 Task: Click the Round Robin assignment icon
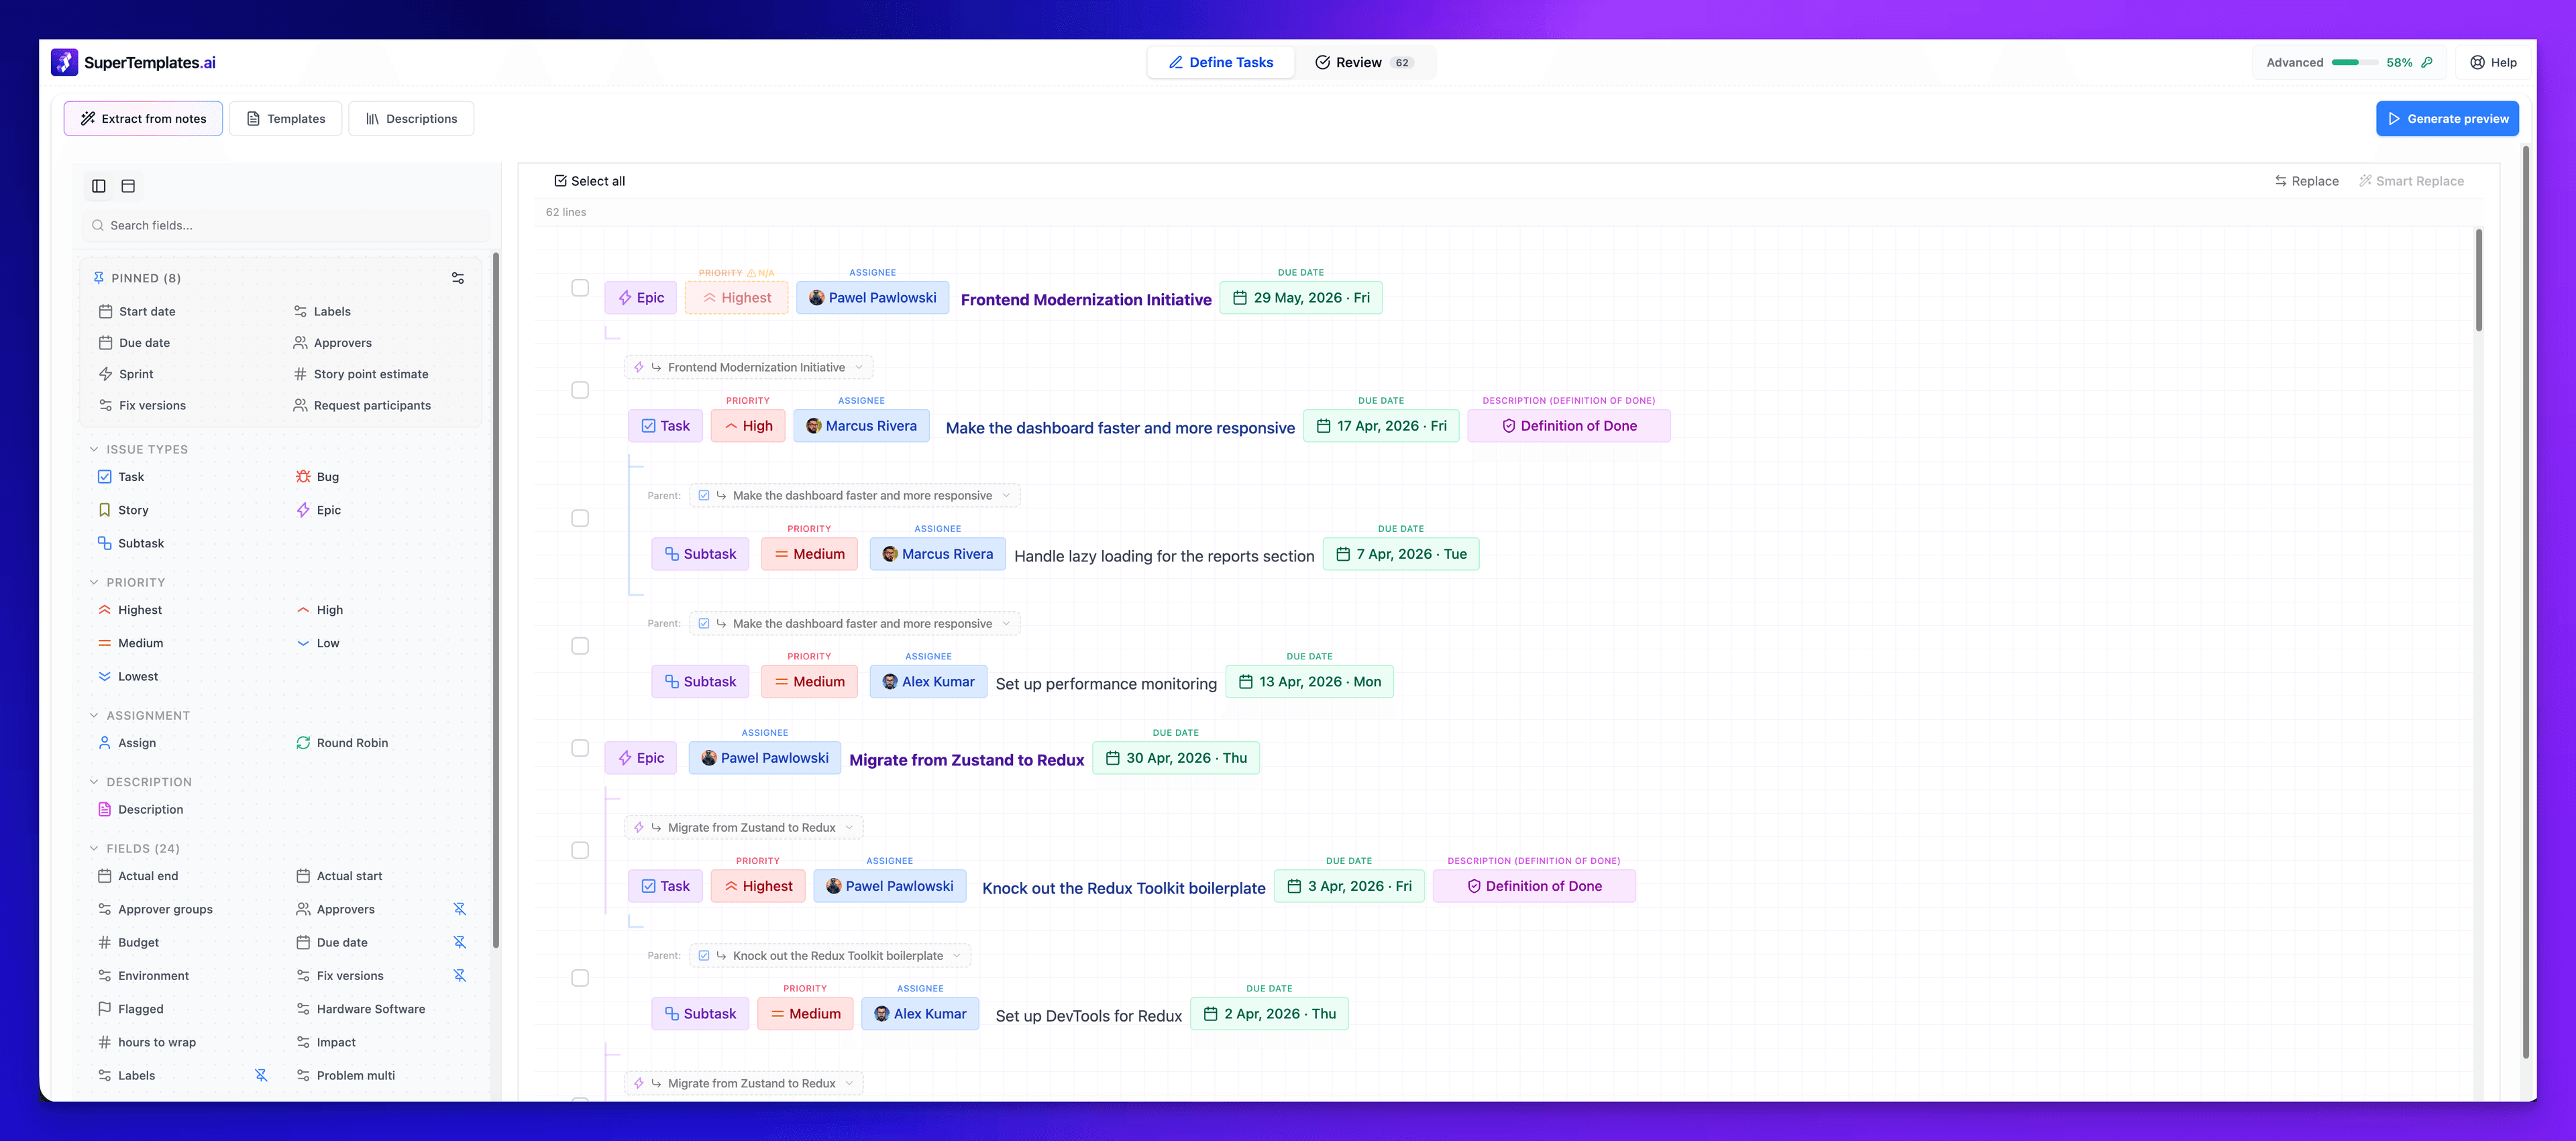[x=303, y=743]
